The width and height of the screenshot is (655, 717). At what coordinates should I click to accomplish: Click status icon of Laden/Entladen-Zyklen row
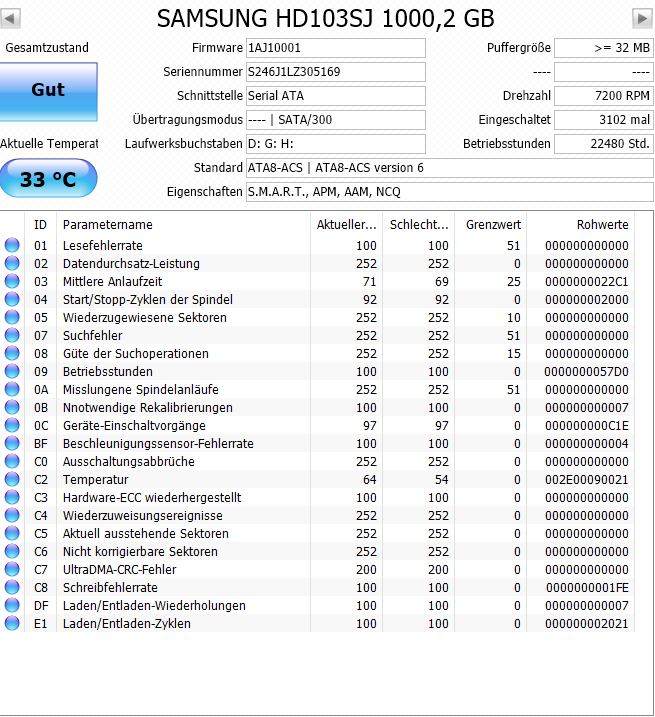[12, 623]
